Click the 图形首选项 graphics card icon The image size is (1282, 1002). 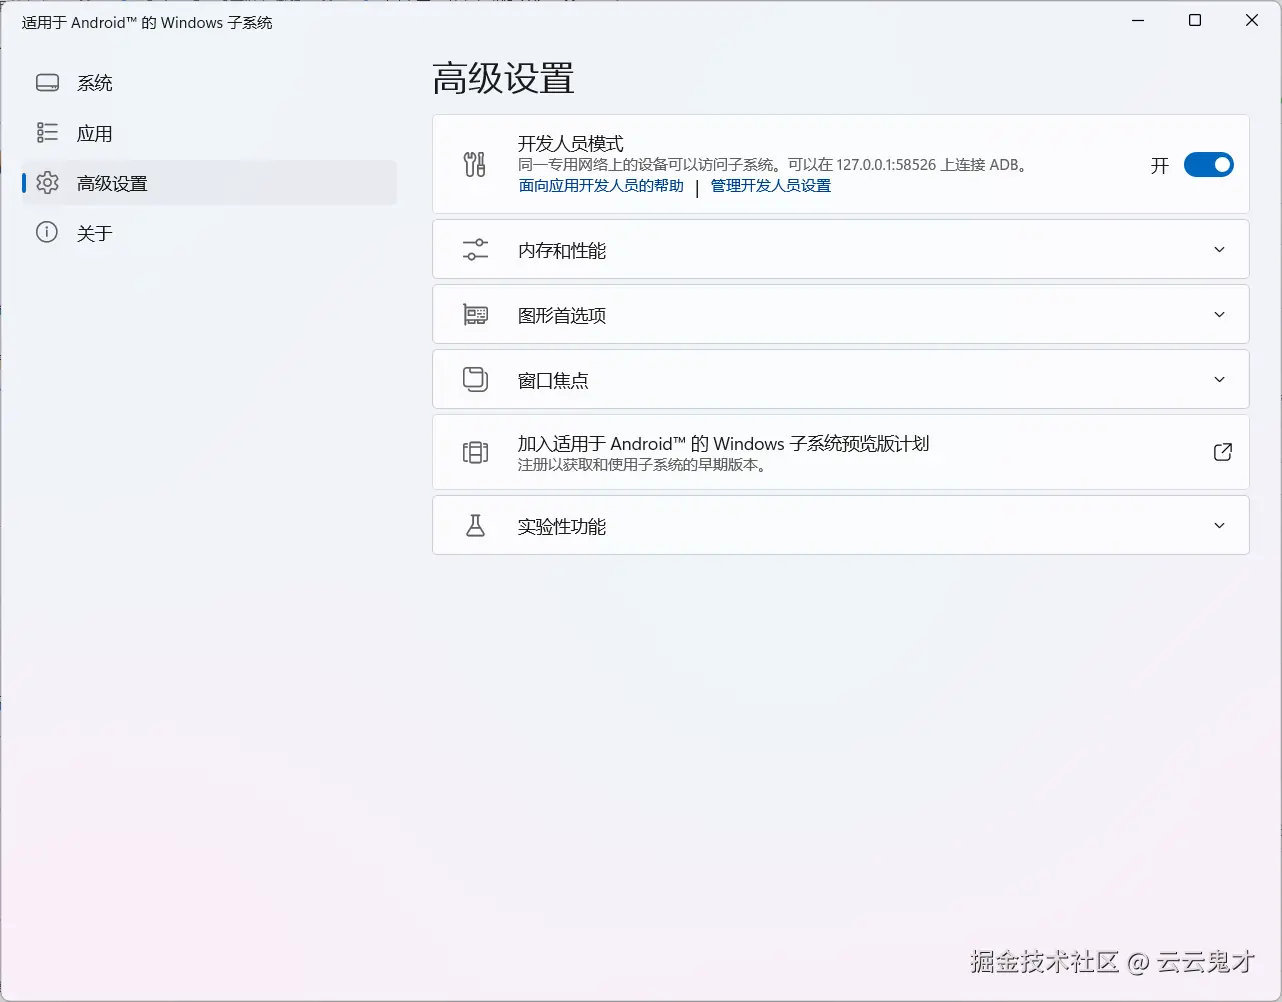pos(475,315)
